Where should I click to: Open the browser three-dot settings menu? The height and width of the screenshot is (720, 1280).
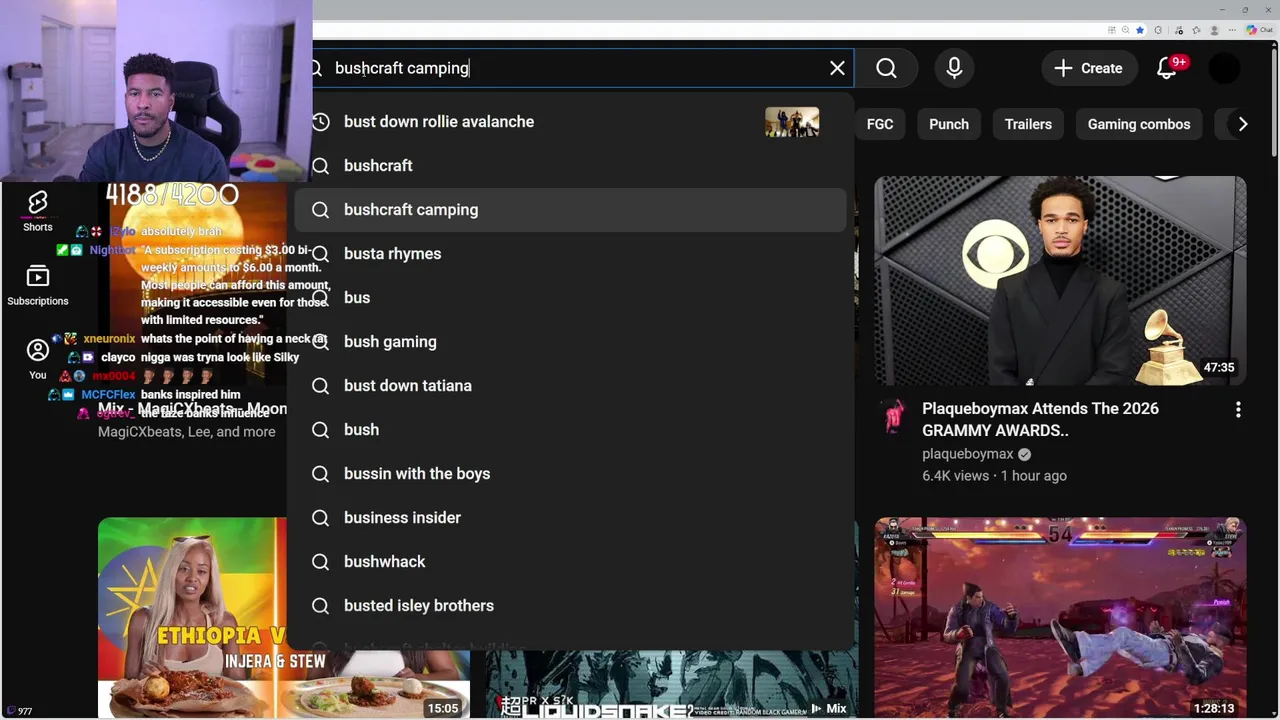(x=1232, y=30)
